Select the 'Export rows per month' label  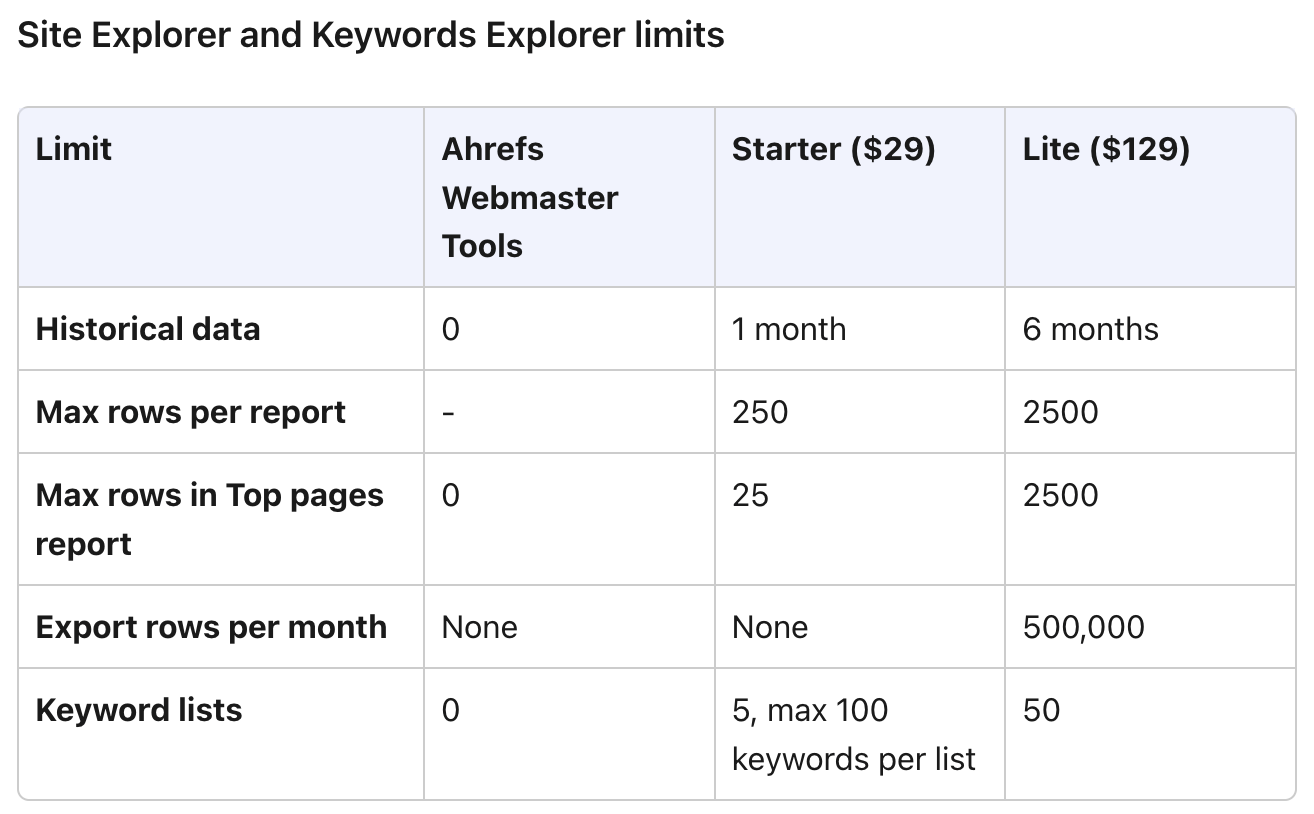pos(211,628)
